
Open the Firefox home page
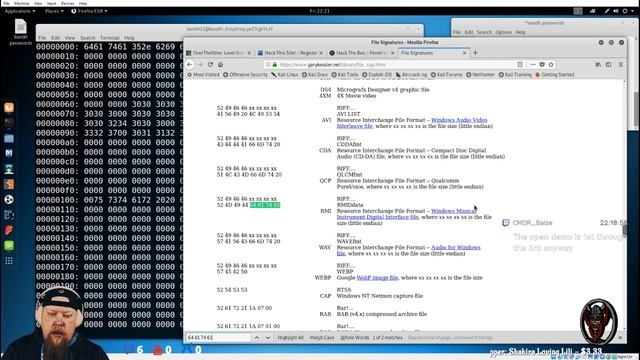coord(220,64)
